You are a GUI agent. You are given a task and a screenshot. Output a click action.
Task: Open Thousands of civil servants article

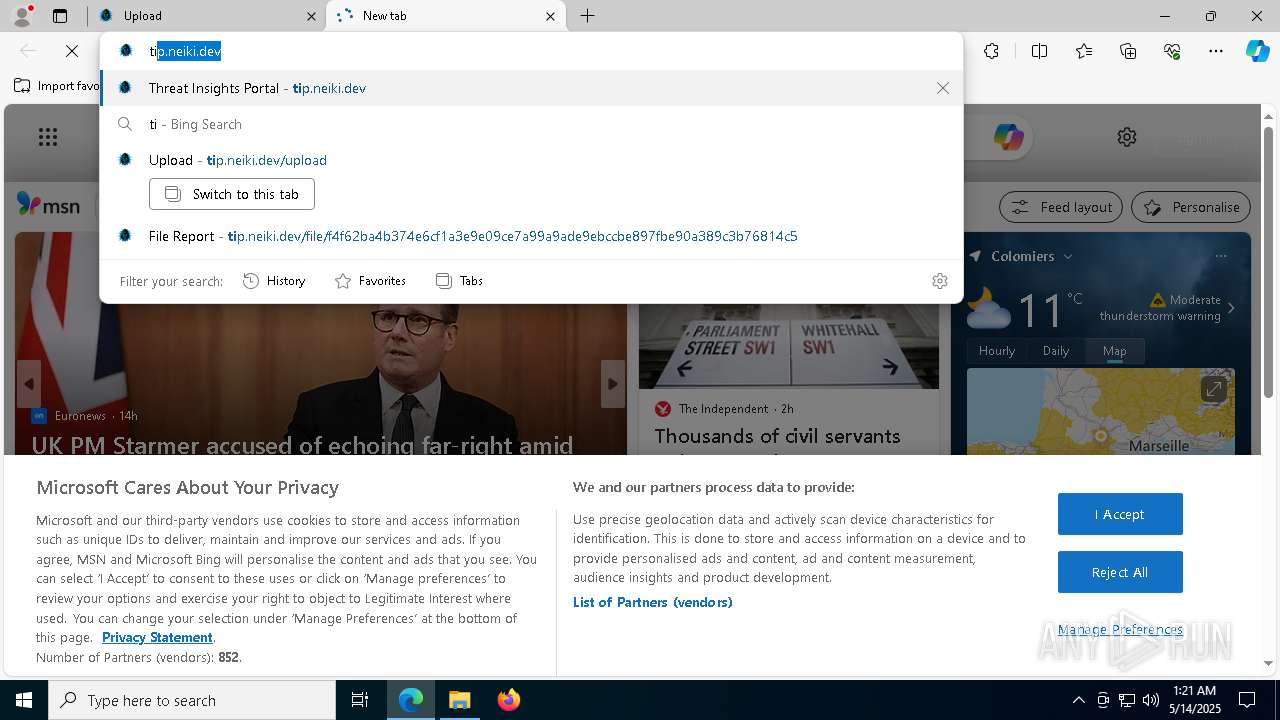777,436
